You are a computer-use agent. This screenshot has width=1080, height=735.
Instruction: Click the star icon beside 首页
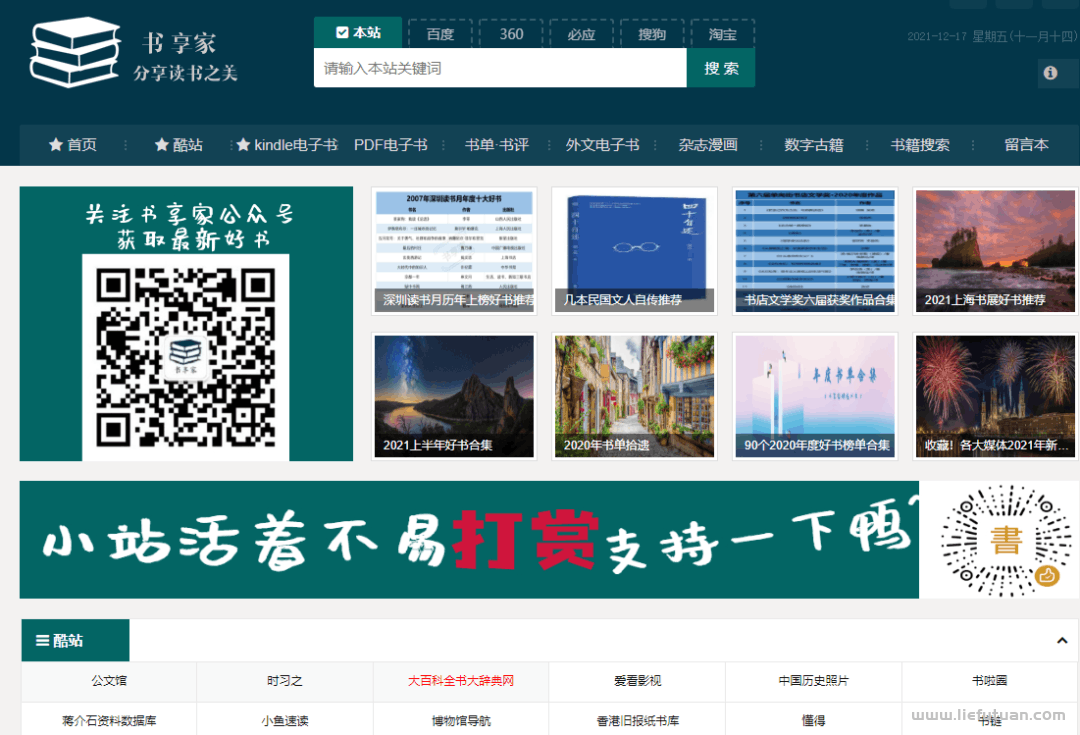pos(55,144)
